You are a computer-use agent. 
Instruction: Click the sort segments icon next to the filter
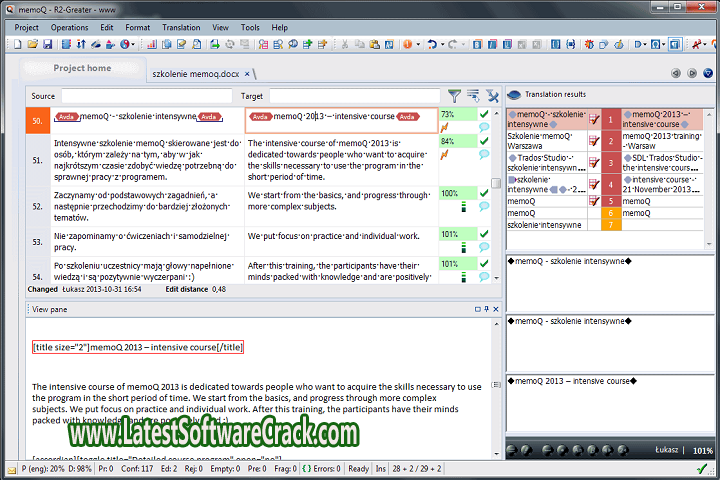pos(473,96)
